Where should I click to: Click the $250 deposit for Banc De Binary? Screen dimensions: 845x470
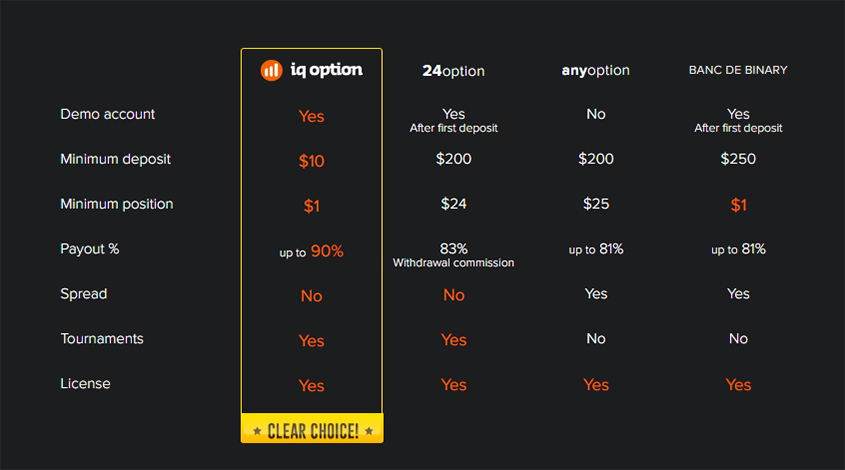738,159
